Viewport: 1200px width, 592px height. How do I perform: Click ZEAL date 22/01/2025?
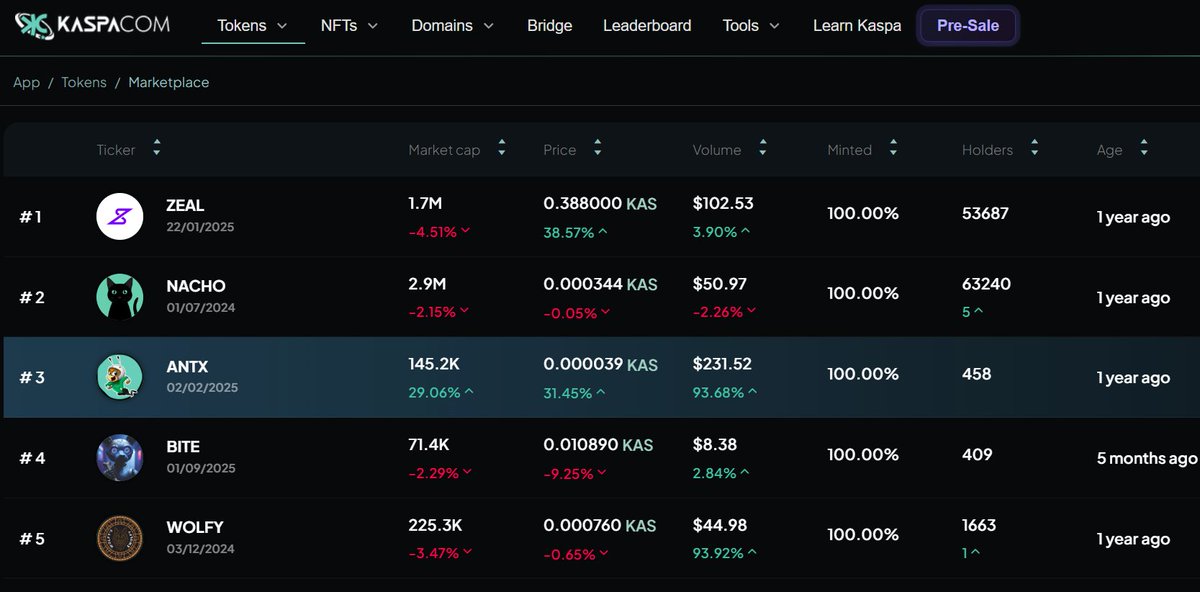pyautogui.click(x=200, y=227)
